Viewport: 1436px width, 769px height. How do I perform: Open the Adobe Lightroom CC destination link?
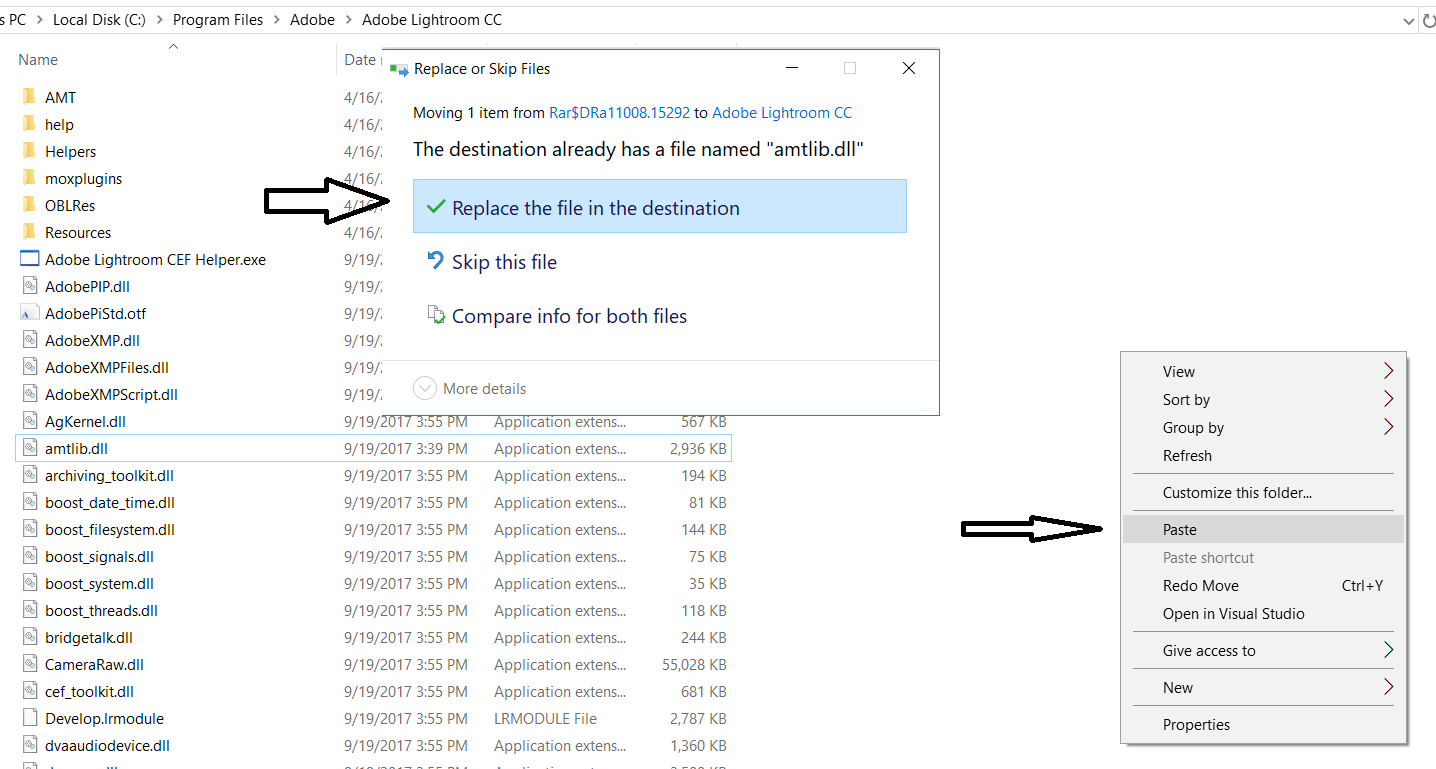tap(782, 113)
